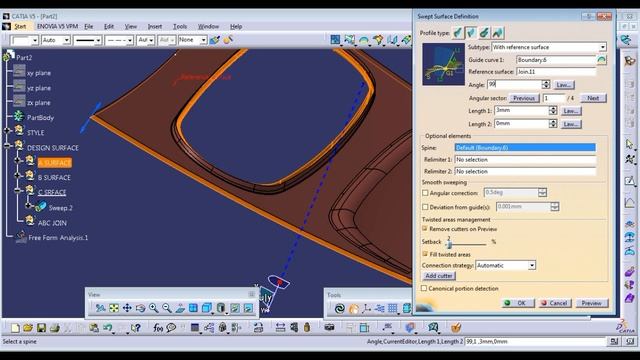
Task: Open the Connection strategy dropdown
Action: click(x=532, y=265)
